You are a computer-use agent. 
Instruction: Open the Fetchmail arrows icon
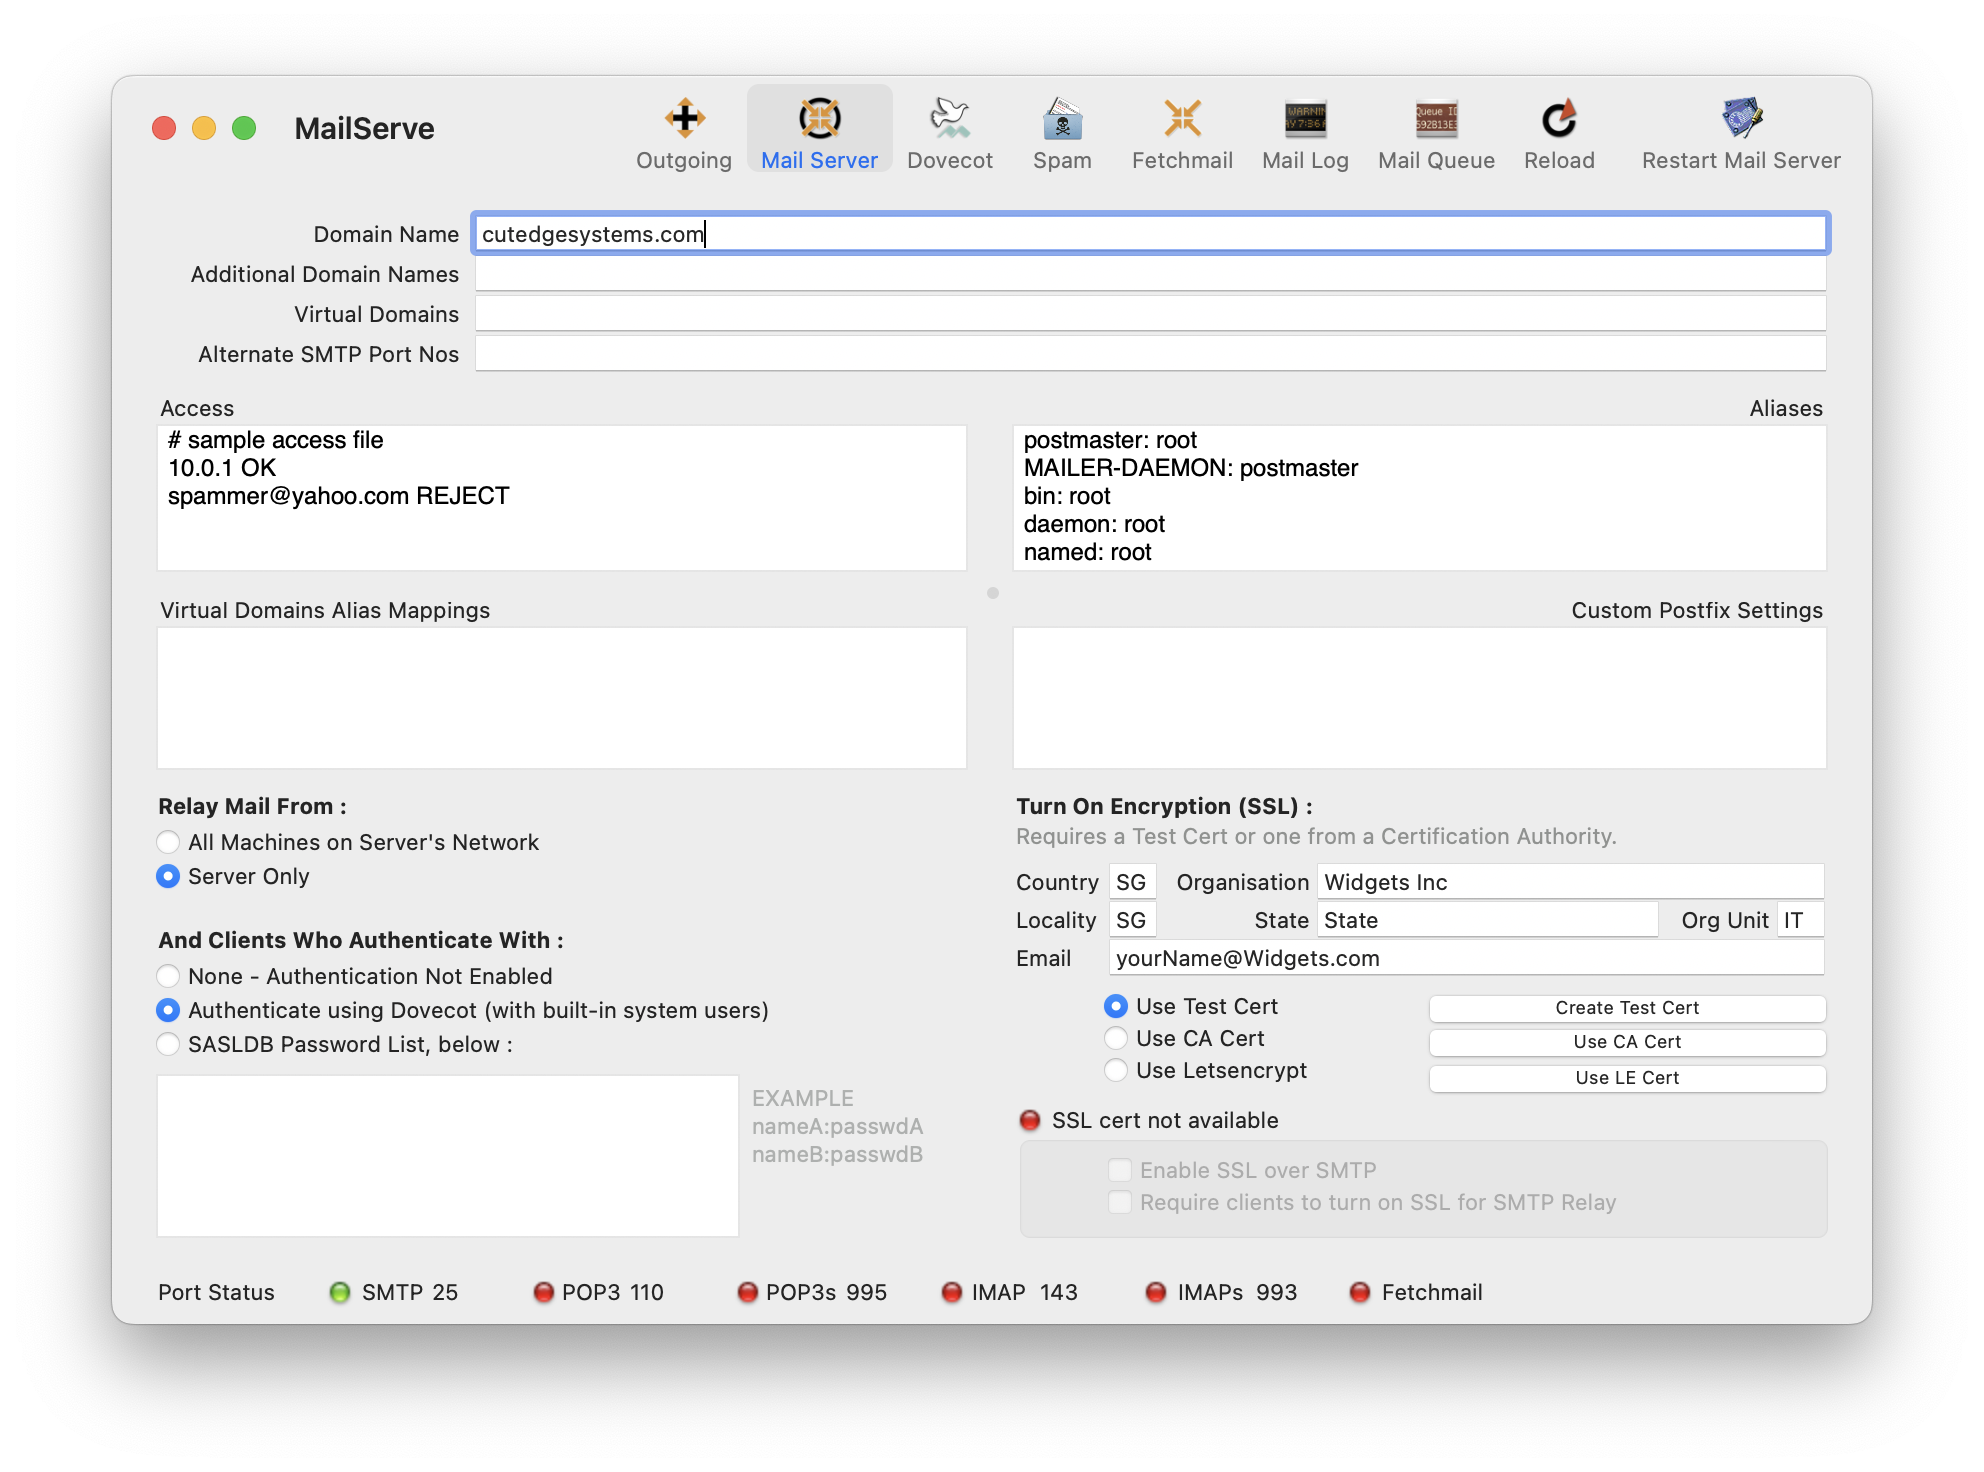click(1182, 120)
